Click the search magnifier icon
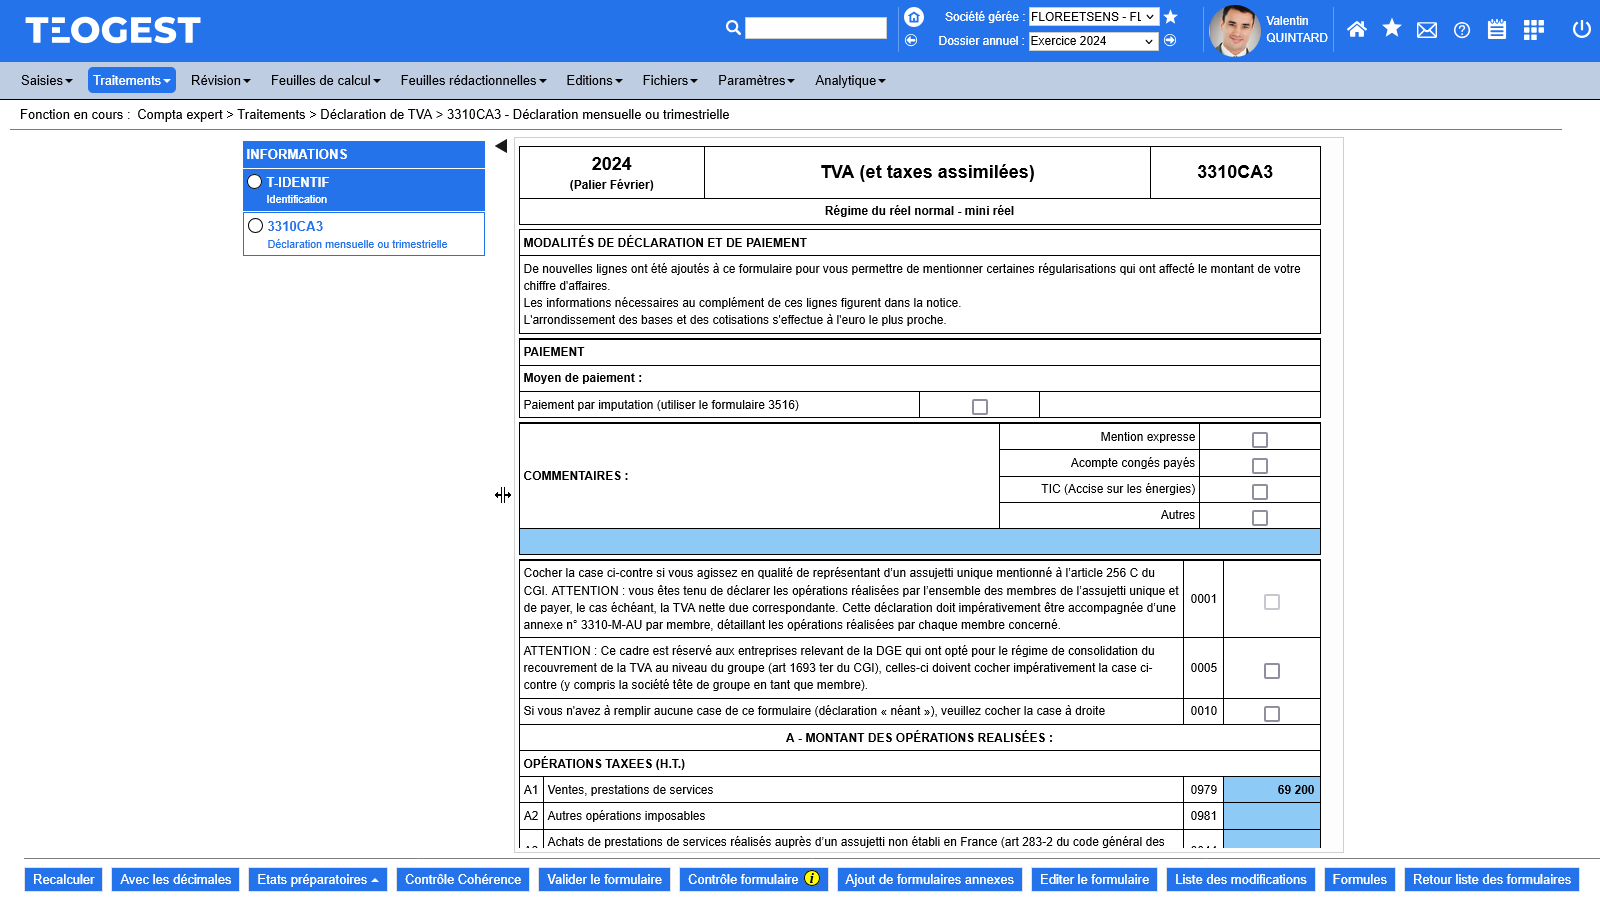Viewport: 1600px width, 900px height. [733, 28]
